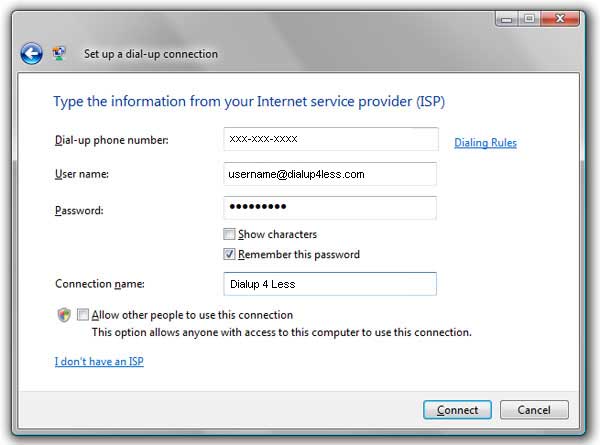Click the Connect button

457,410
